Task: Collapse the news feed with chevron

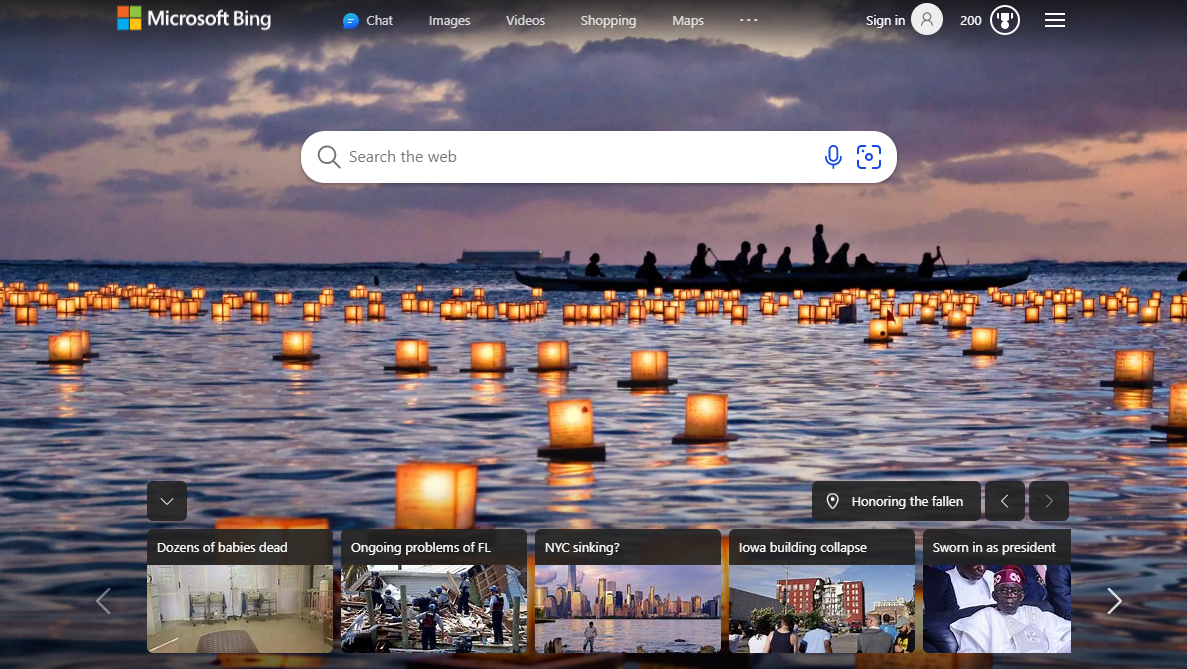Action: coord(167,501)
